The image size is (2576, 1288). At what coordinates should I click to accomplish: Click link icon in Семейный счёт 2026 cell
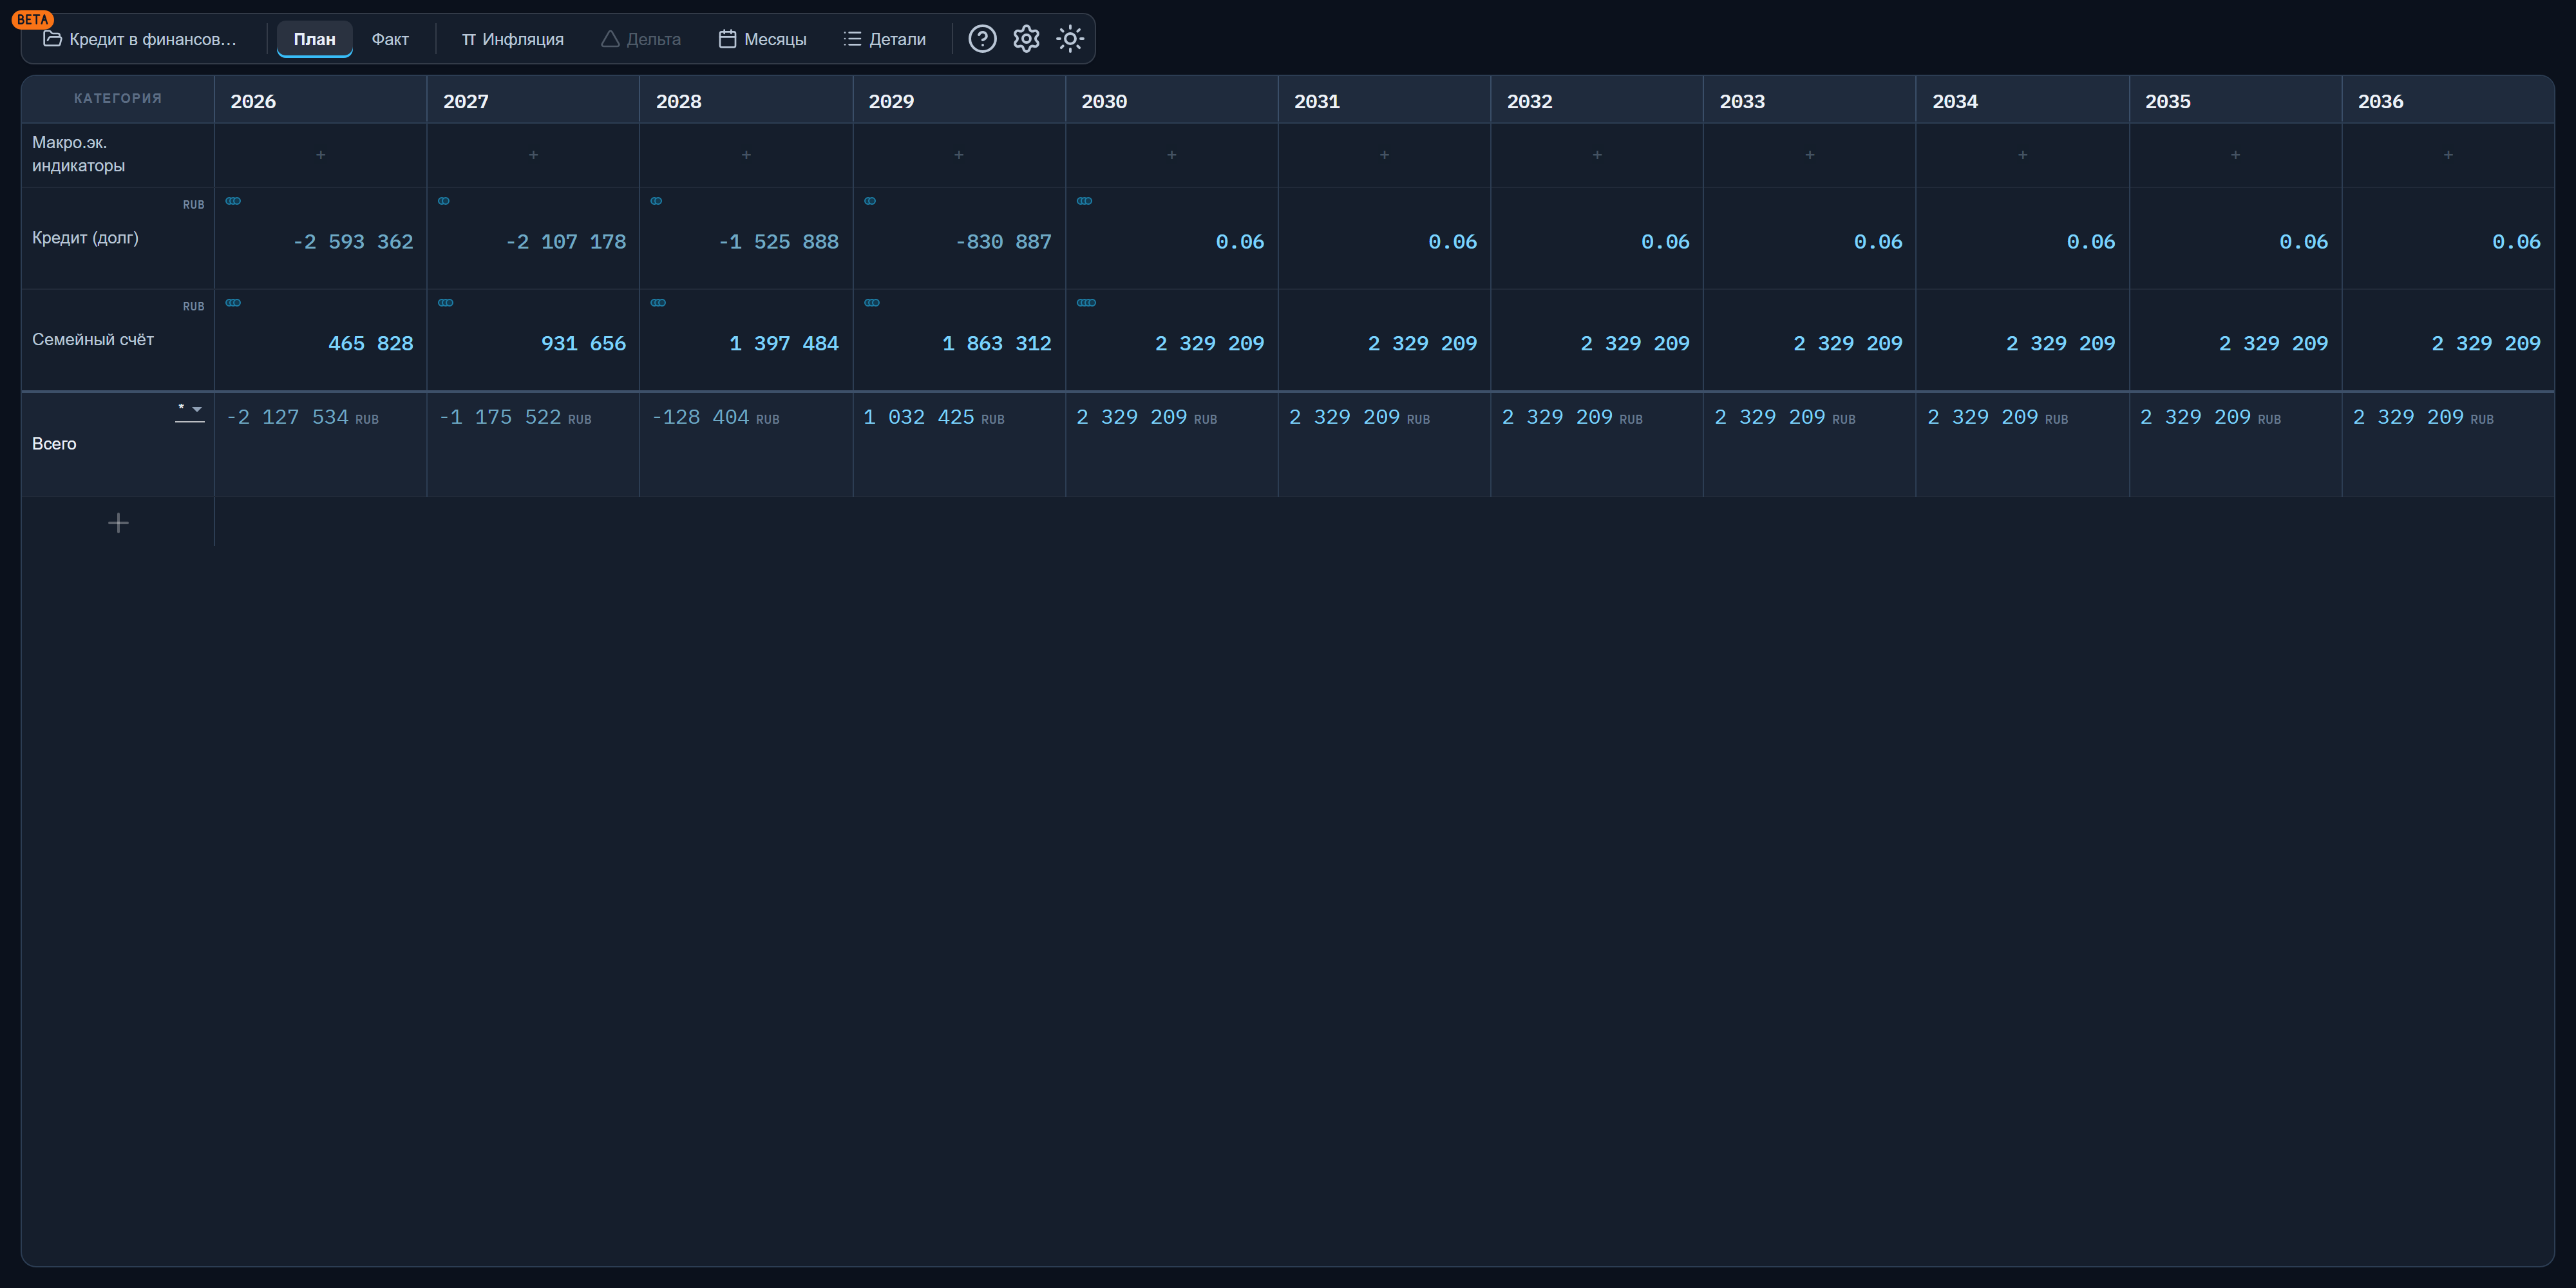(233, 303)
